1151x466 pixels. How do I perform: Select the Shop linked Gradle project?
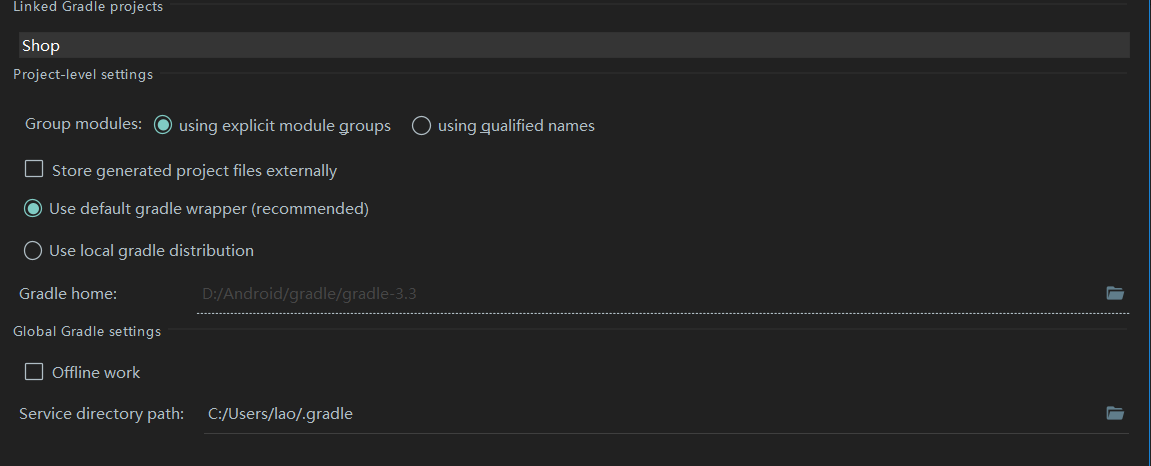[574, 45]
